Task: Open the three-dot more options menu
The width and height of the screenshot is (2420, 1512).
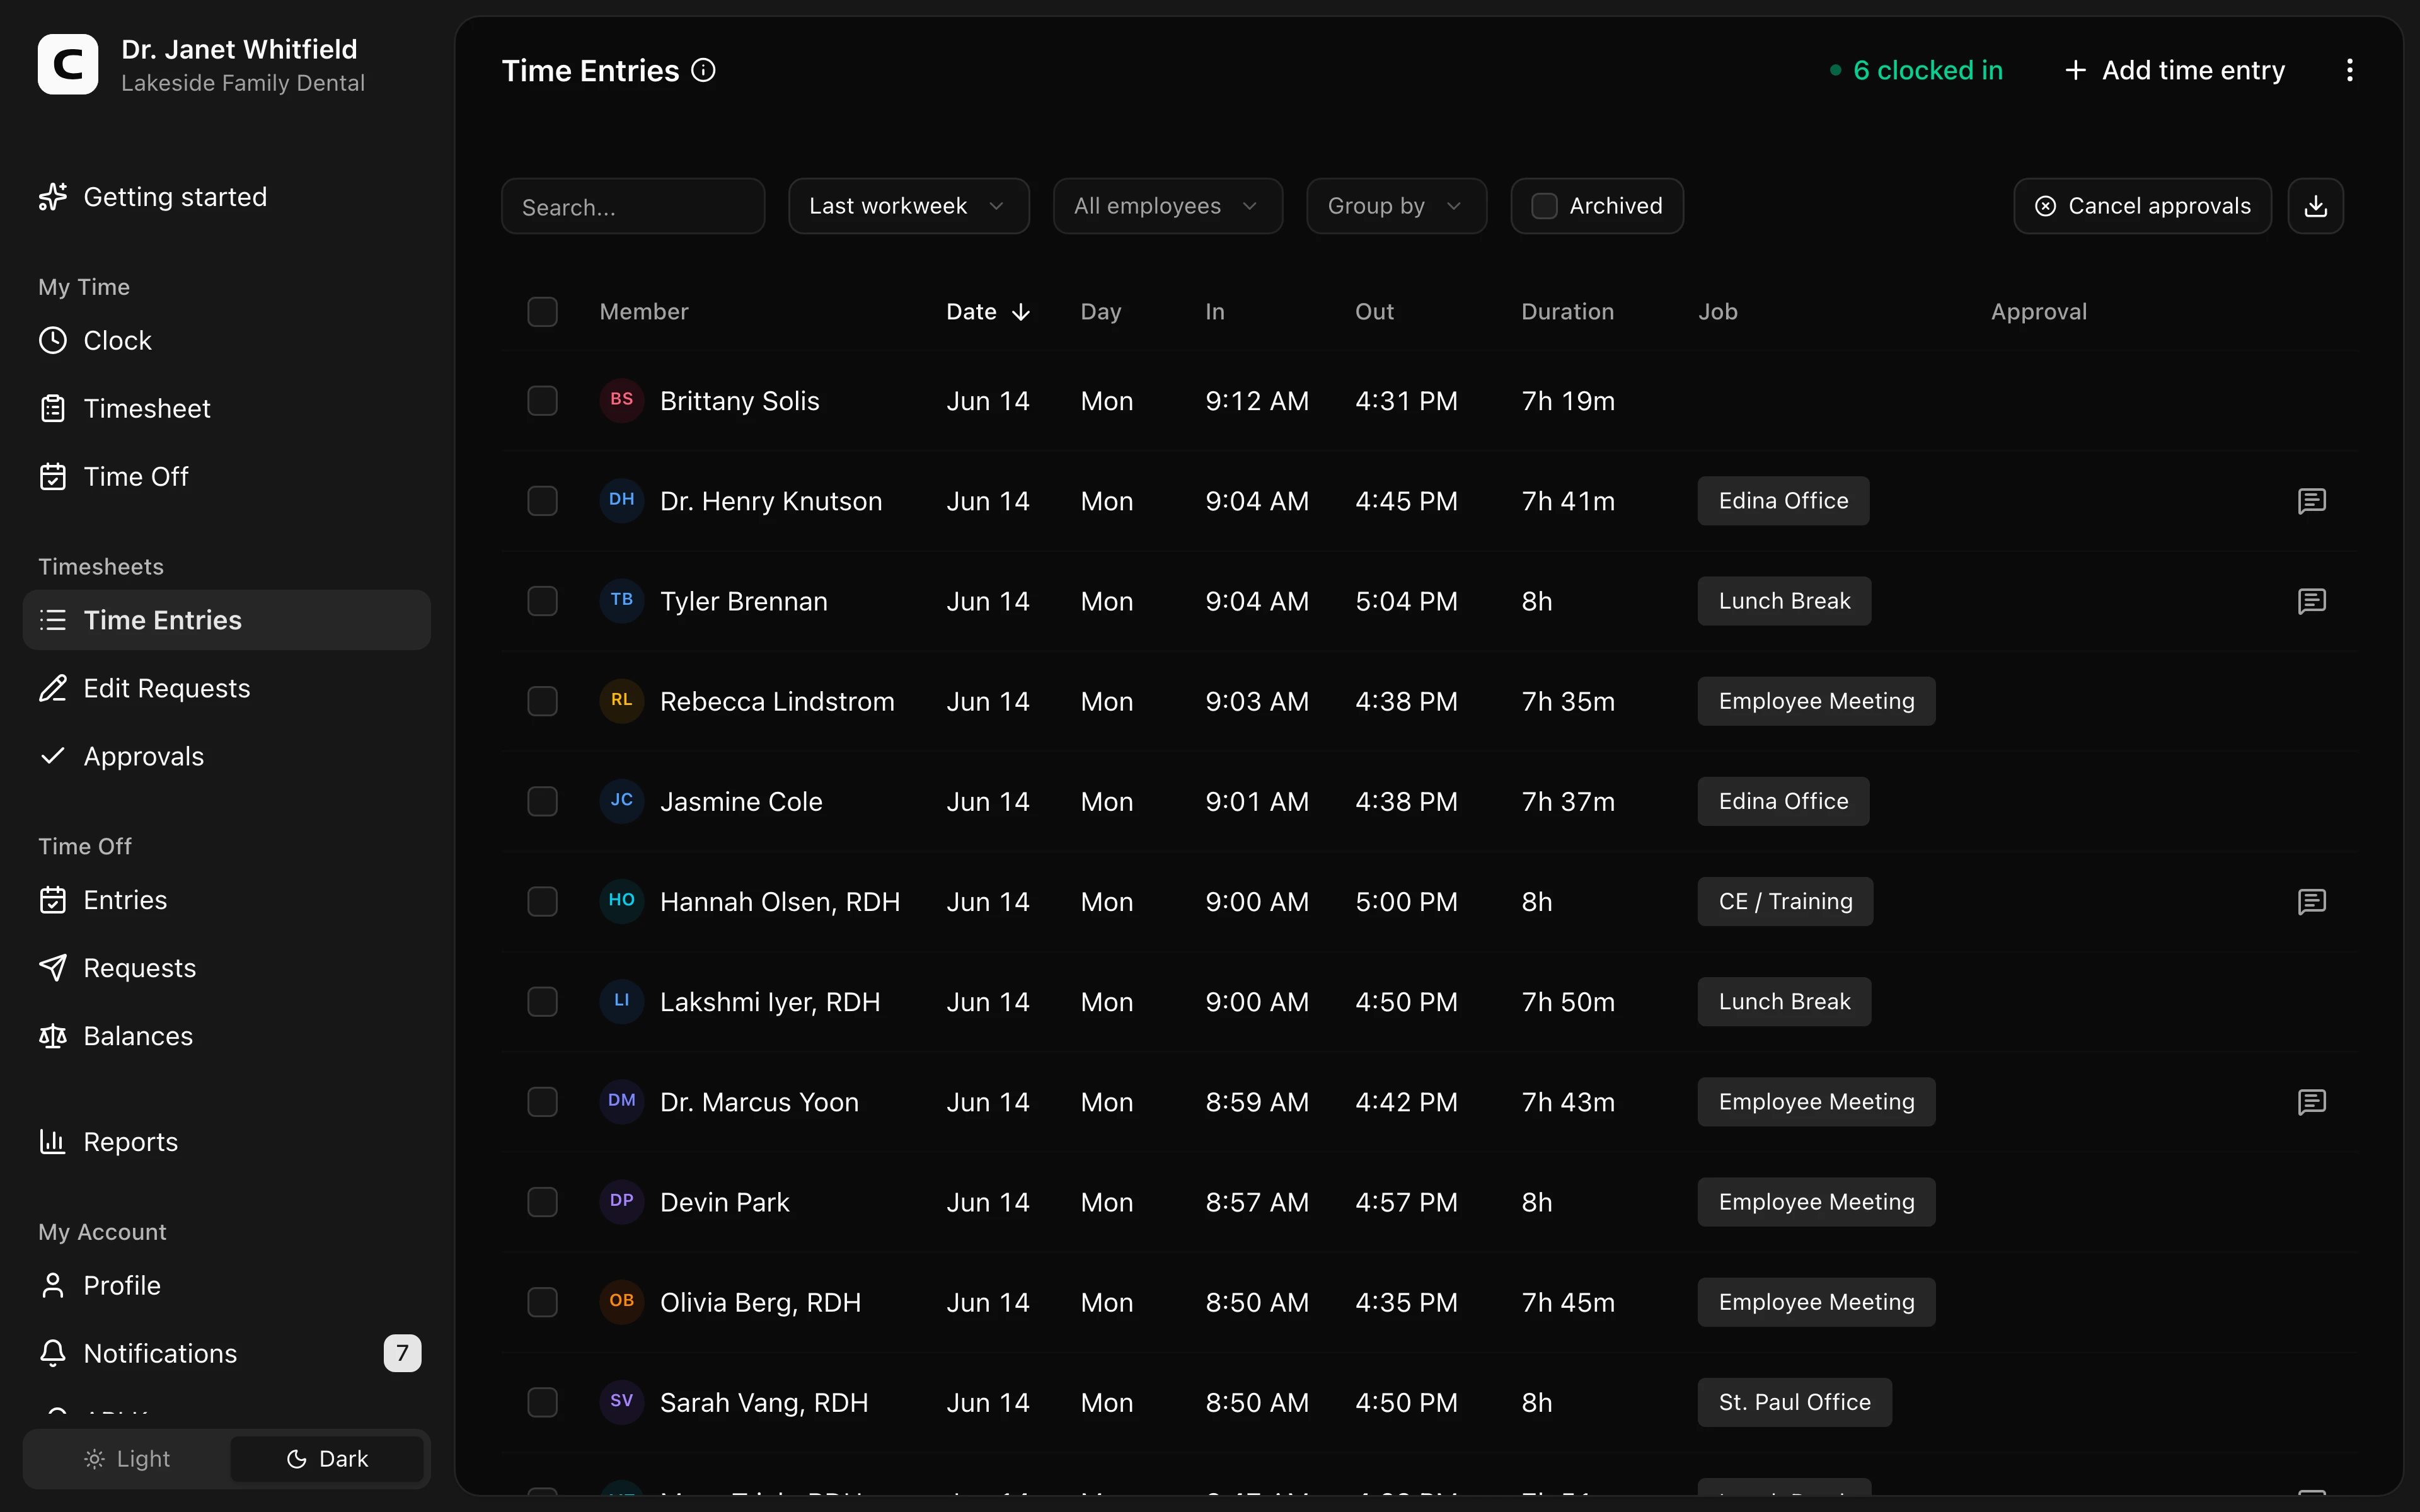Action: [2350, 70]
